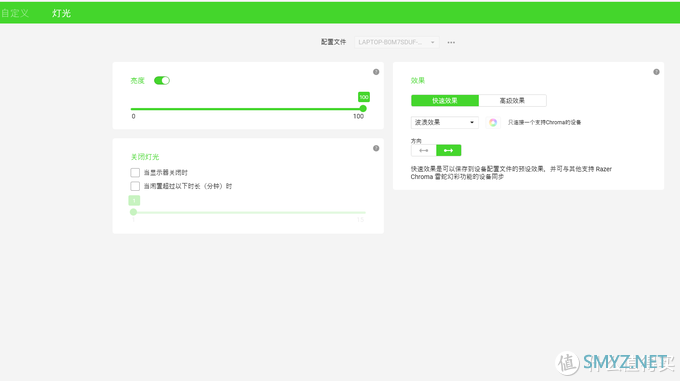Select the left wave direction button
This screenshot has height=381, width=680.
point(424,150)
